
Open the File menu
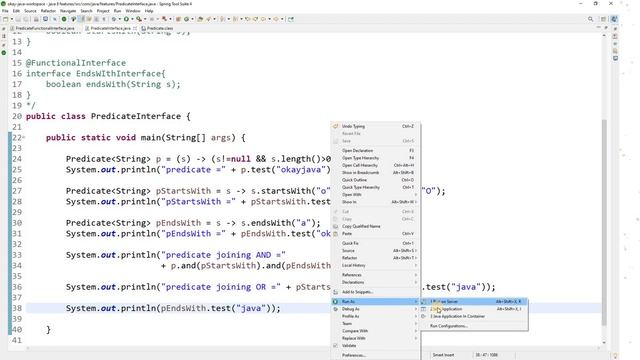tap(5, 11)
